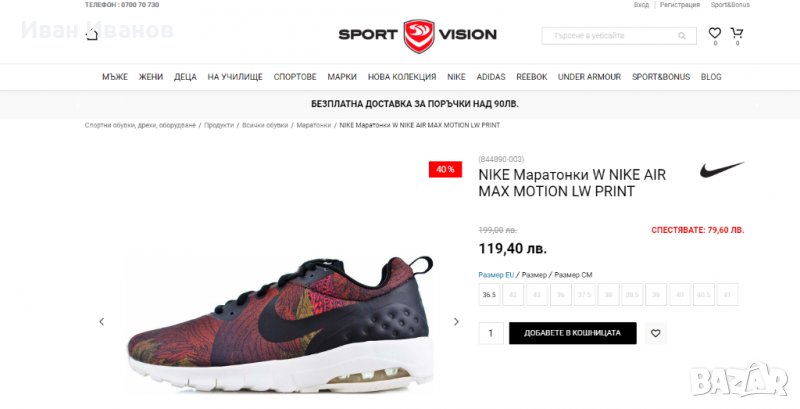Open the UNDER ARMOUR menu item

pyautogui.click(x=589, y=77)
